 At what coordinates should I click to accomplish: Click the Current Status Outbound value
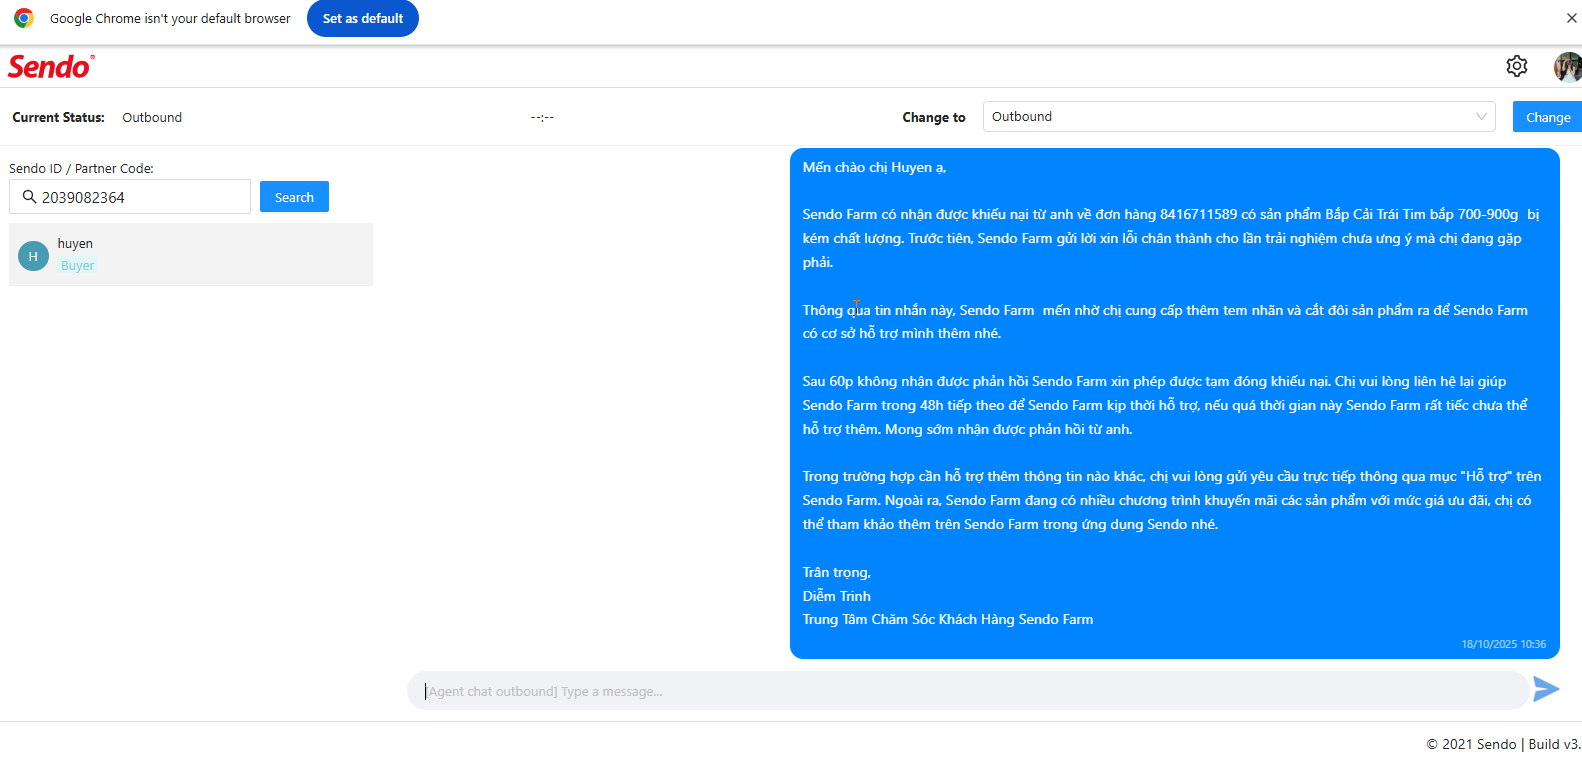(x=152, y=118)
